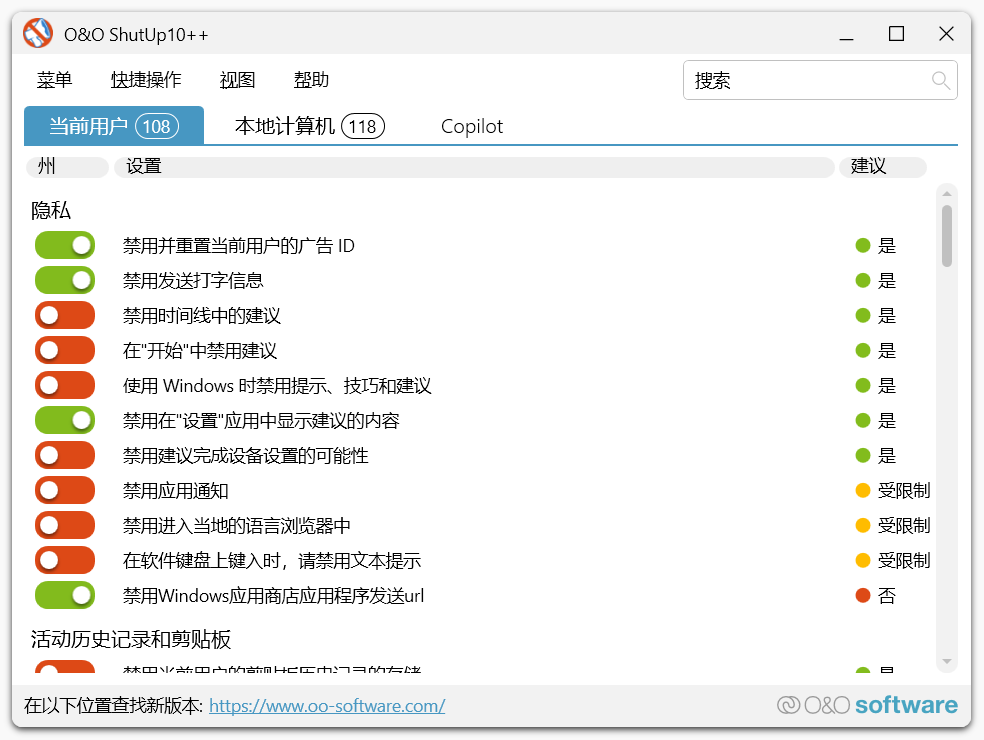Turn off 禁用Windows应用商店应用程序发送url switch
Image resolution: width=984 pixels, height=740 pixels.
tap(65, 595)
